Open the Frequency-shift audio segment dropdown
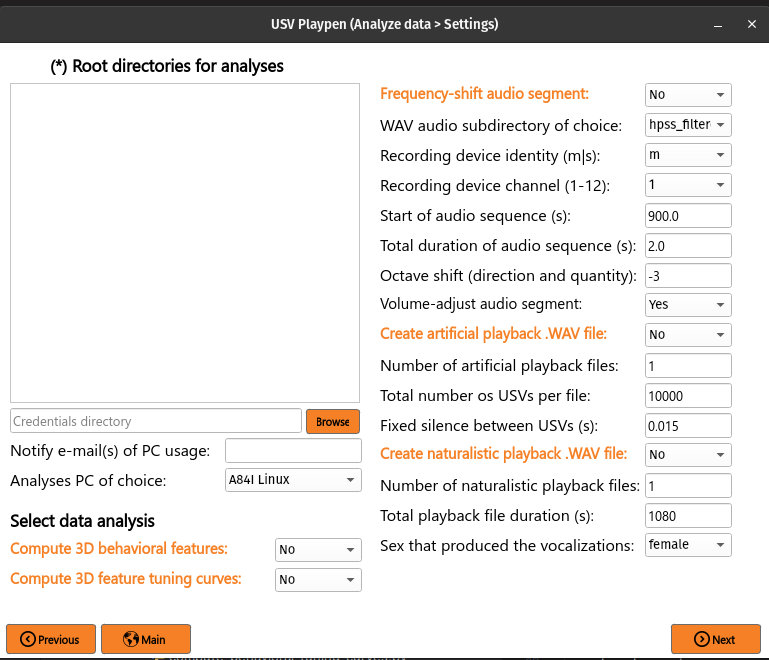The height and width of the screenshot is (660, 769). point(688,95)
